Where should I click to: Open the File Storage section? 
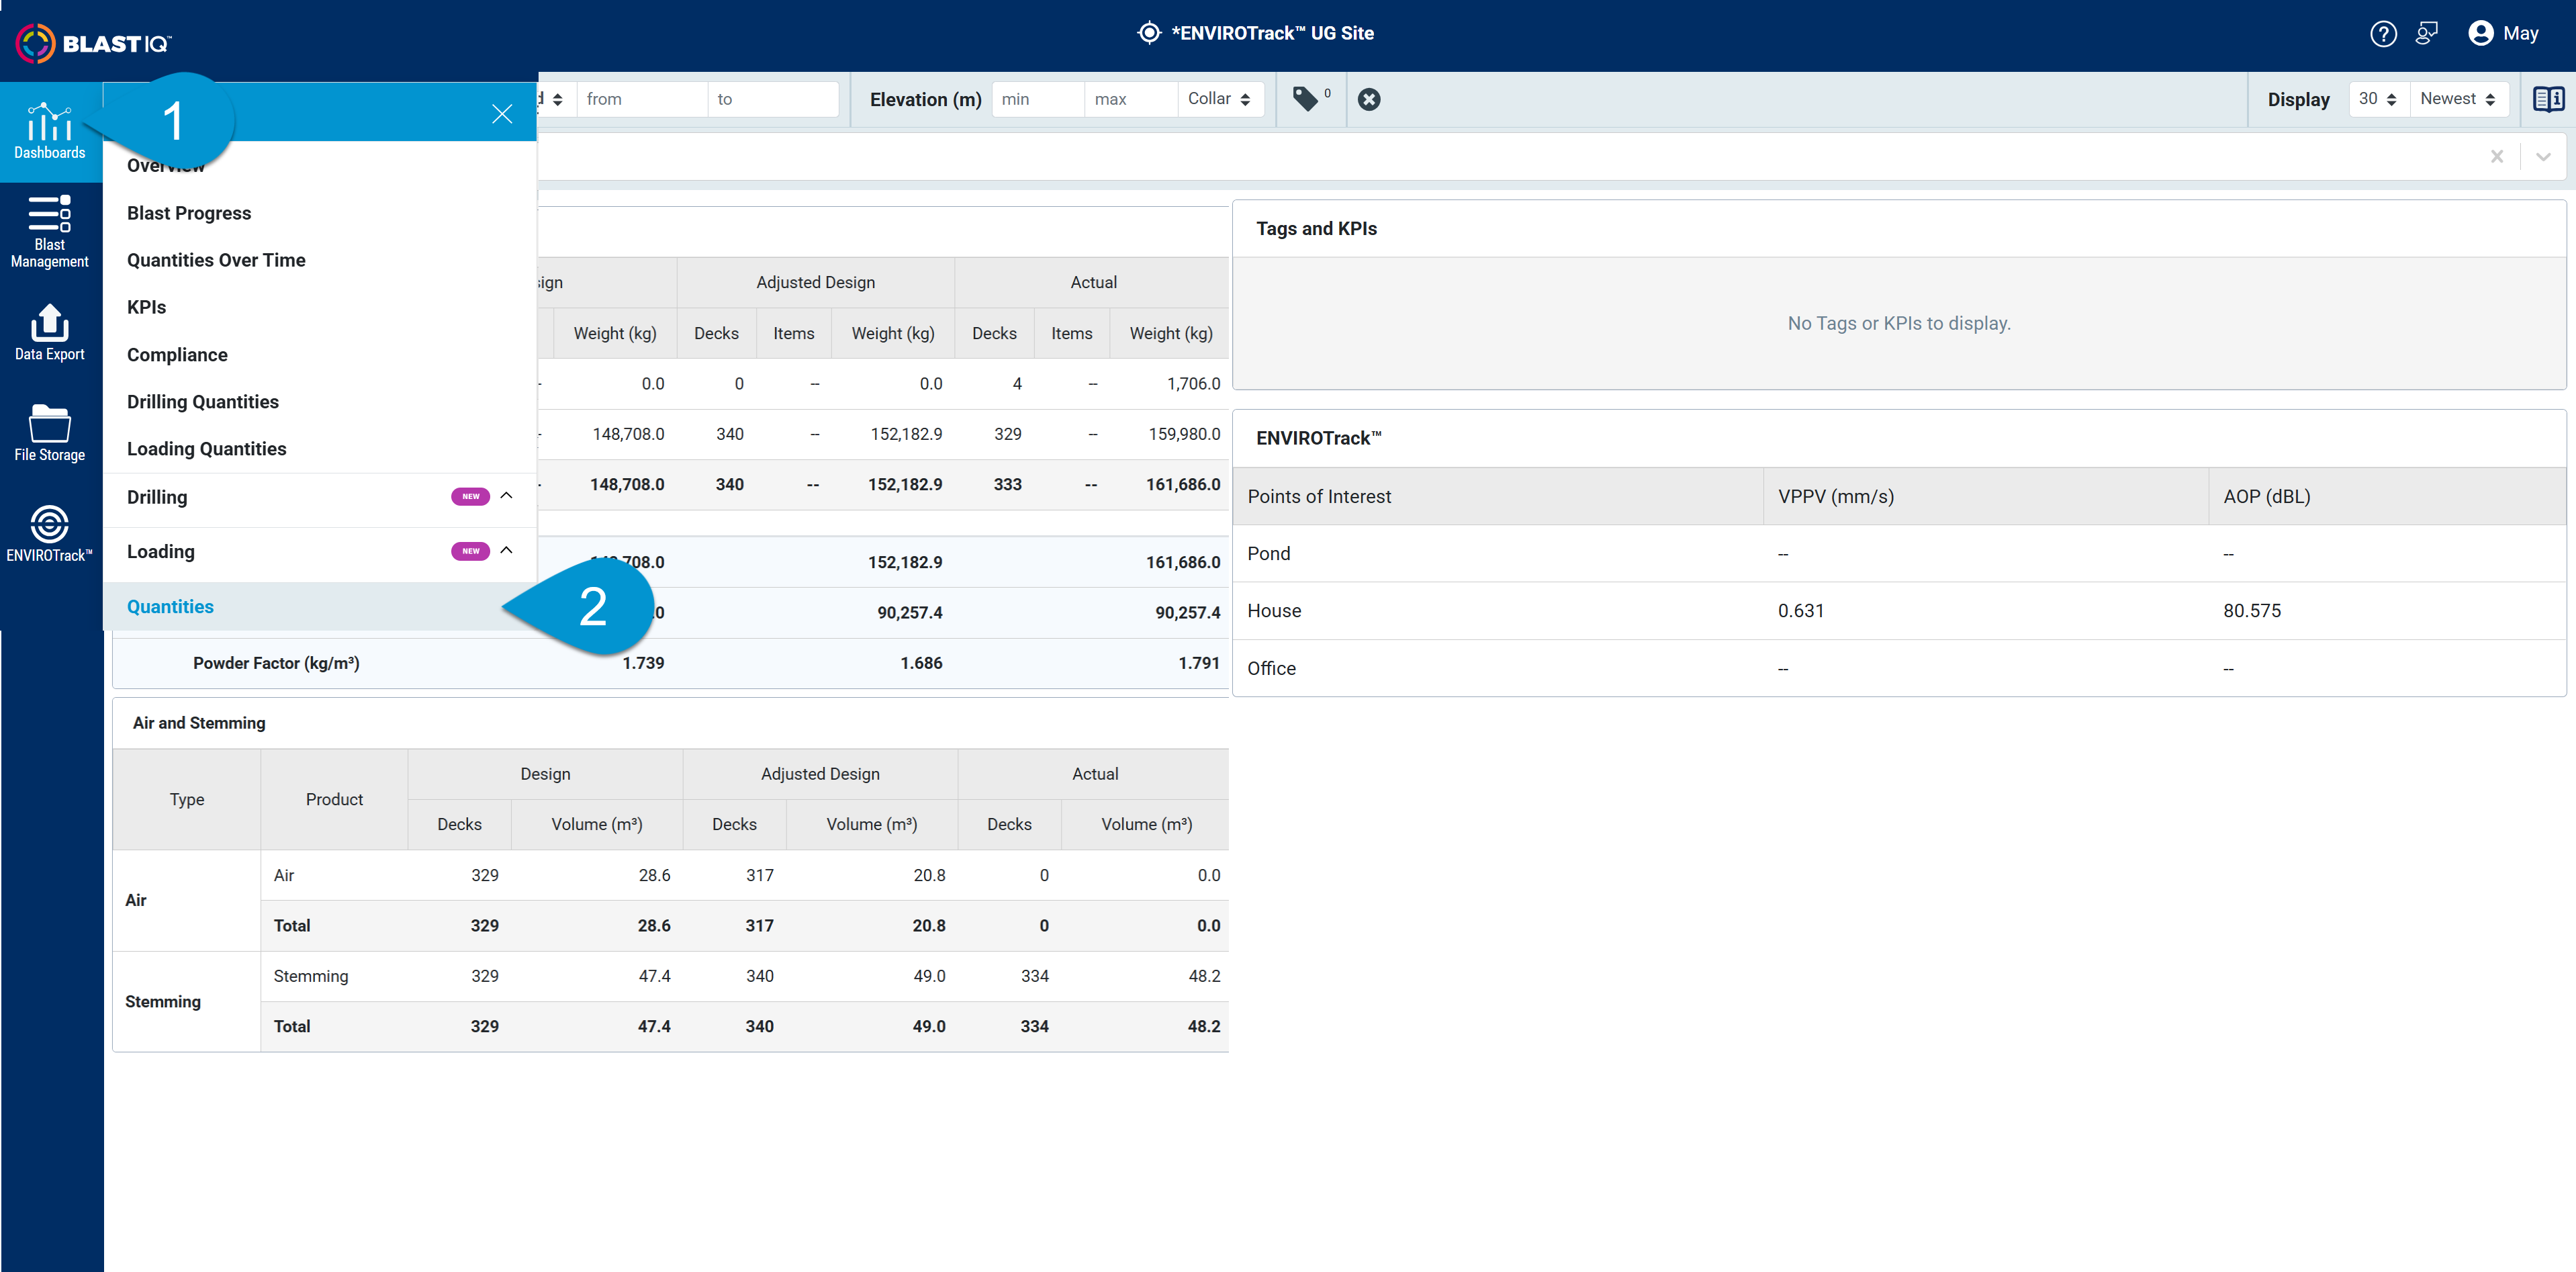50,434
